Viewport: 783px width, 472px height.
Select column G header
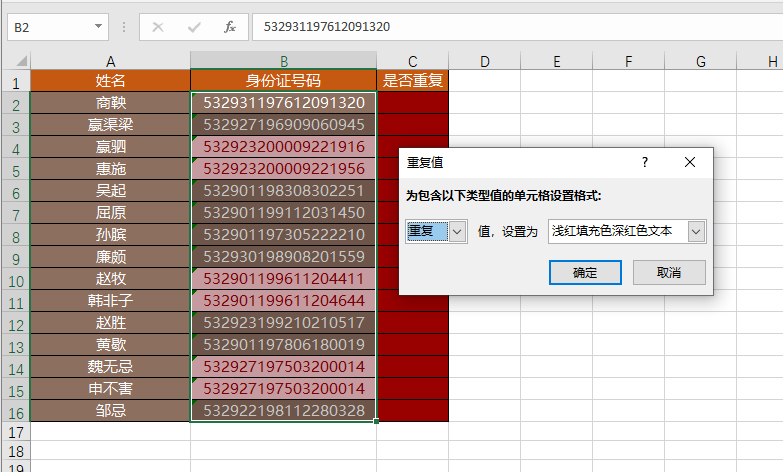coord(701,61)
